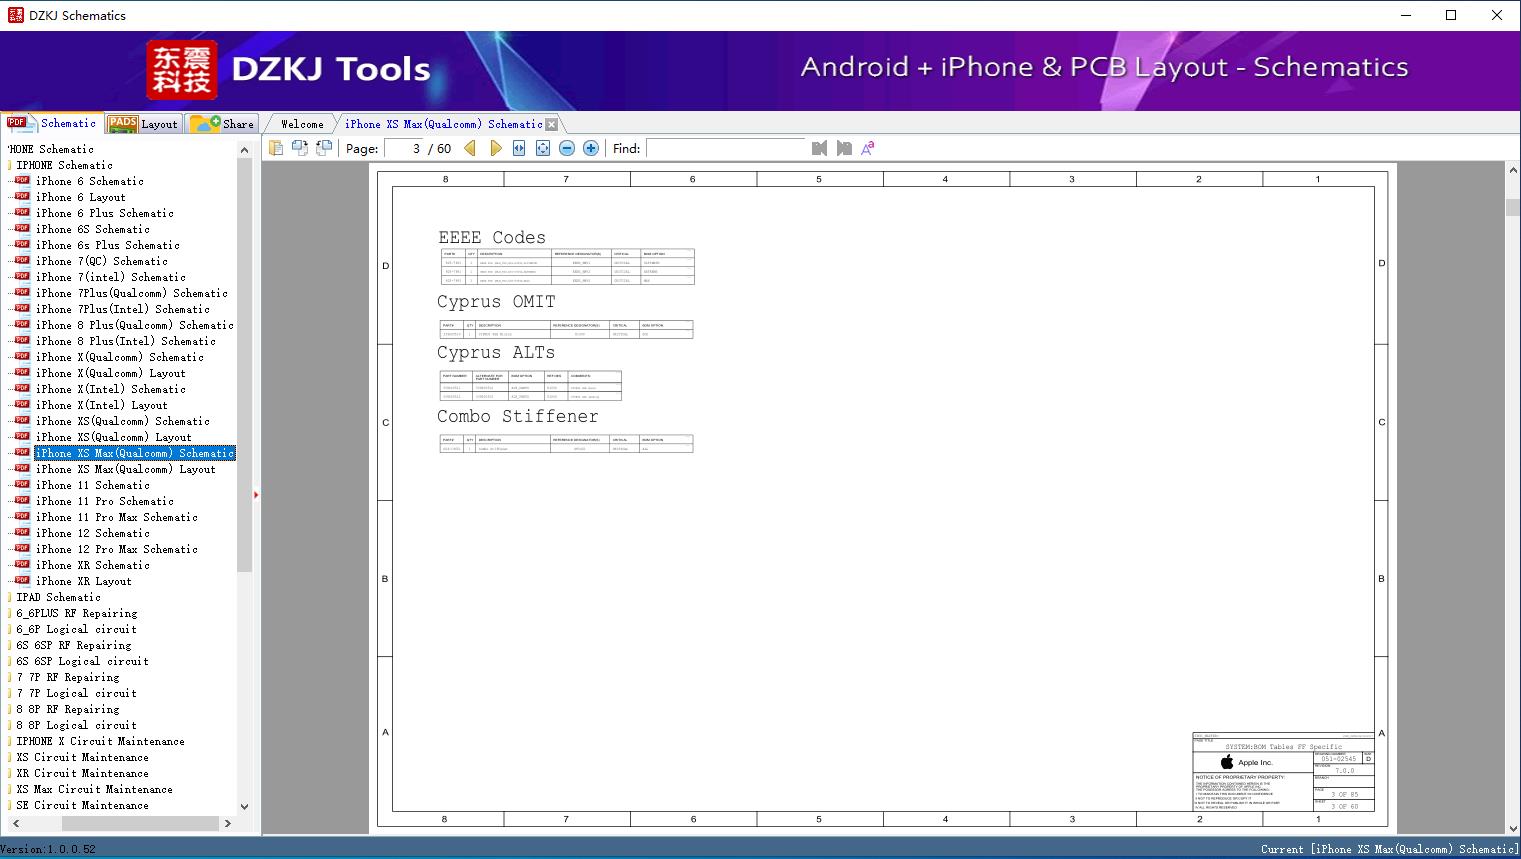Click the PDF icon beside iPhone 12 Pro Max Schematic
Viewport: 1521px width, 859px height.
22,548
